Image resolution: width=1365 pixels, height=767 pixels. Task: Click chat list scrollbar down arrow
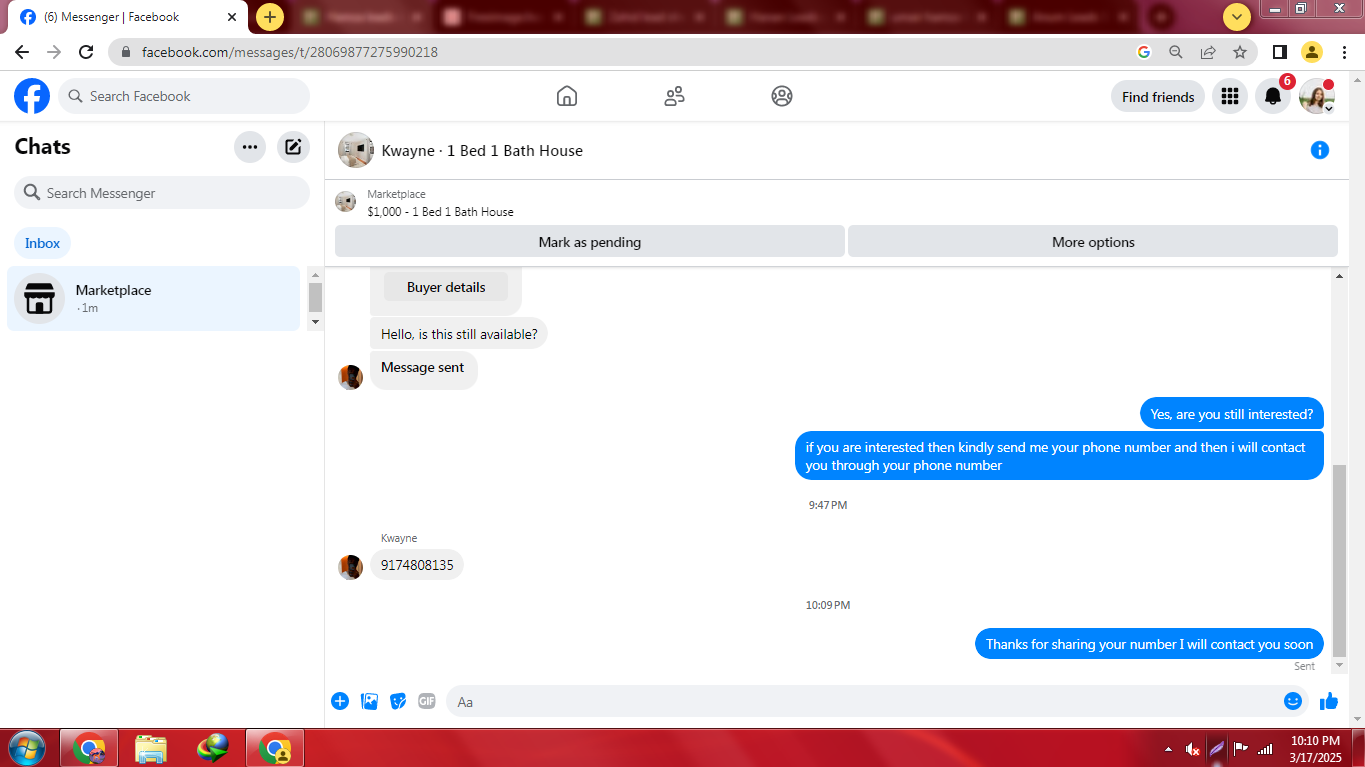pos(315,322)
